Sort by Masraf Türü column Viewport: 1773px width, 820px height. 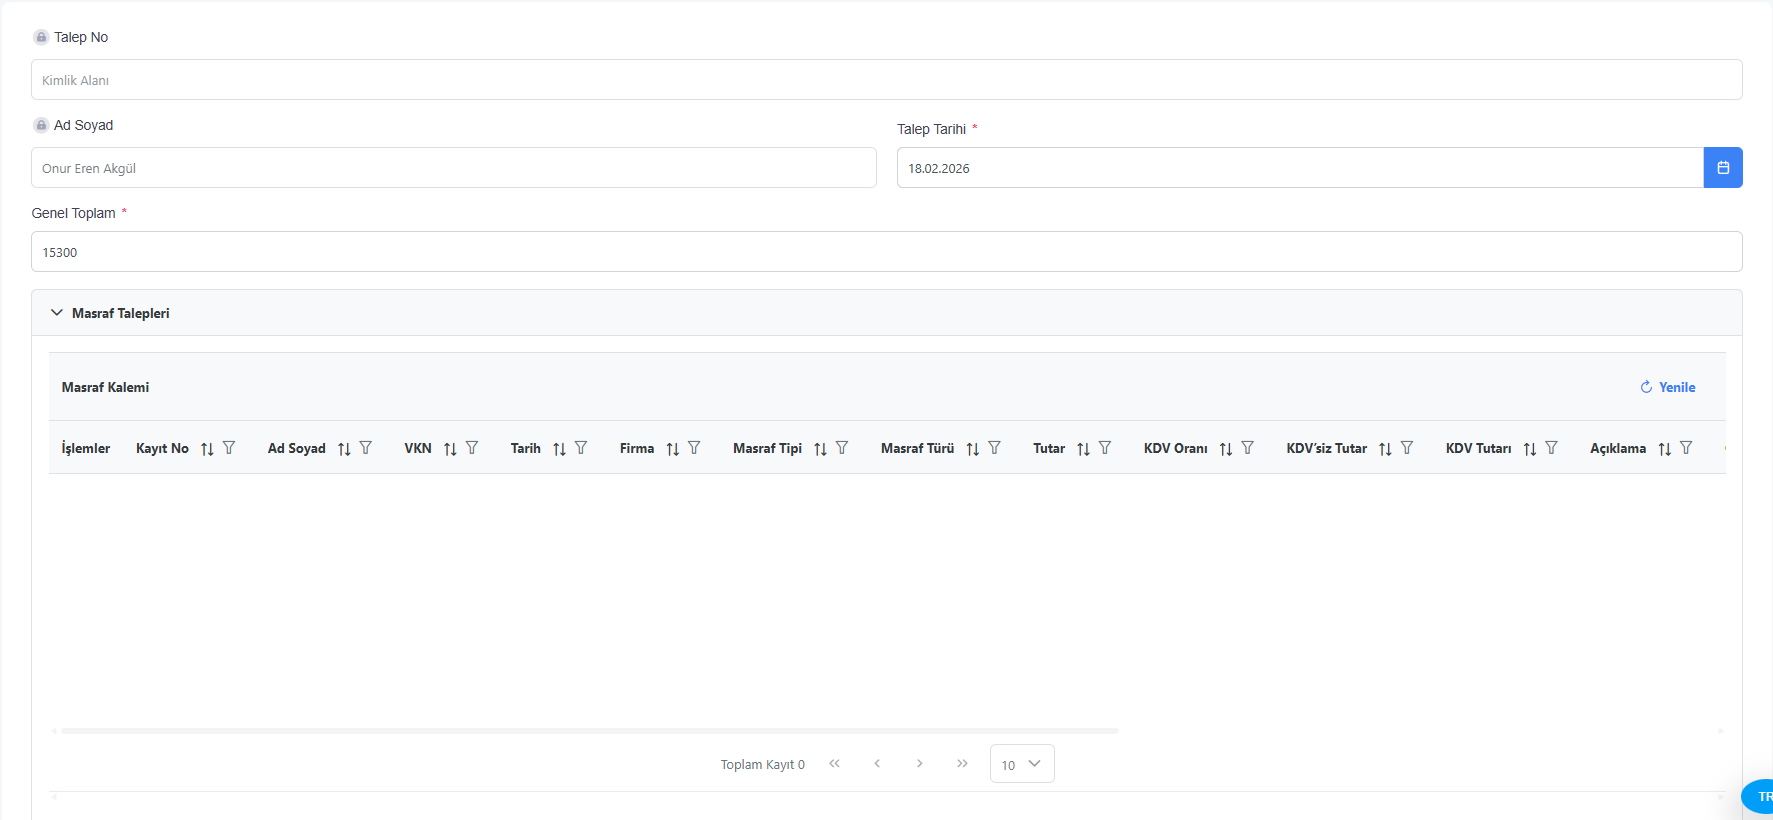(x=972, y=449)
